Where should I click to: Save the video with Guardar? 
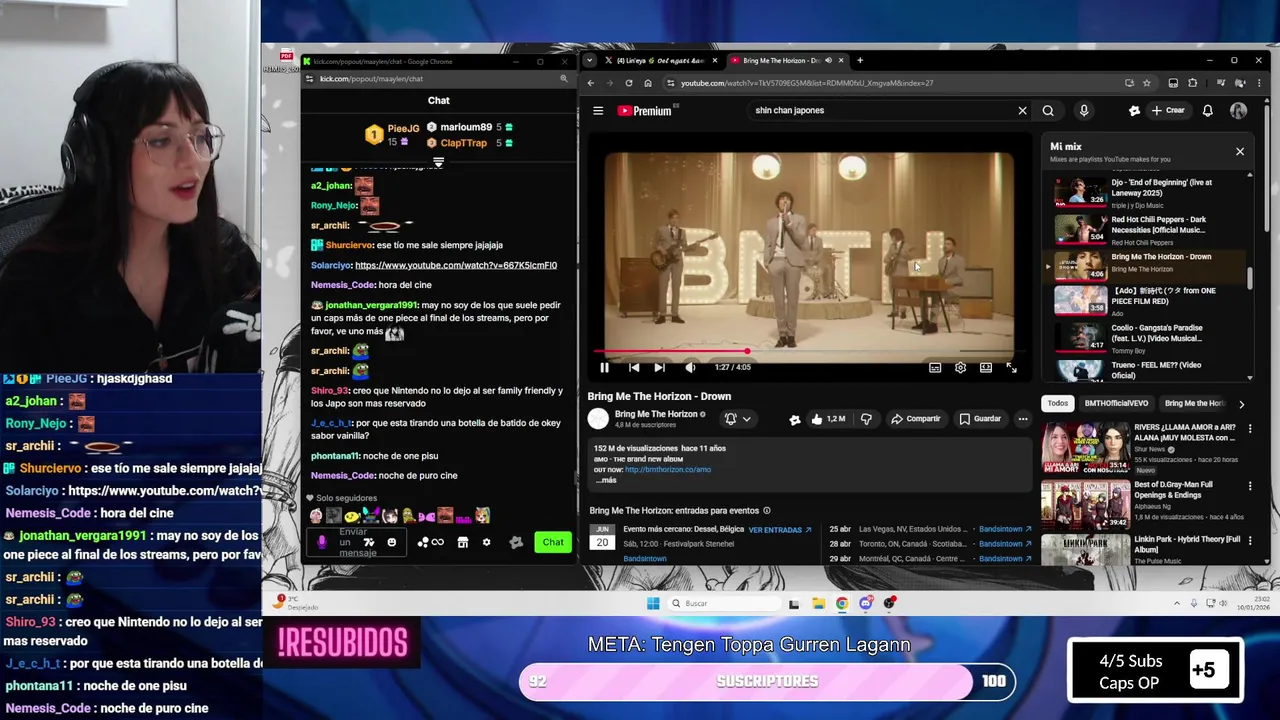click(x=980, y=419)
